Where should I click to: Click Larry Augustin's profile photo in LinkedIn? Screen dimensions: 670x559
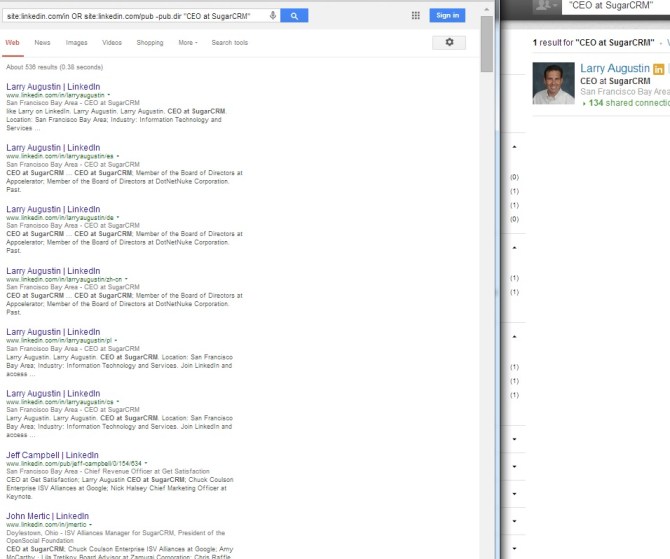pyautogui.click(x=553, y=83)
